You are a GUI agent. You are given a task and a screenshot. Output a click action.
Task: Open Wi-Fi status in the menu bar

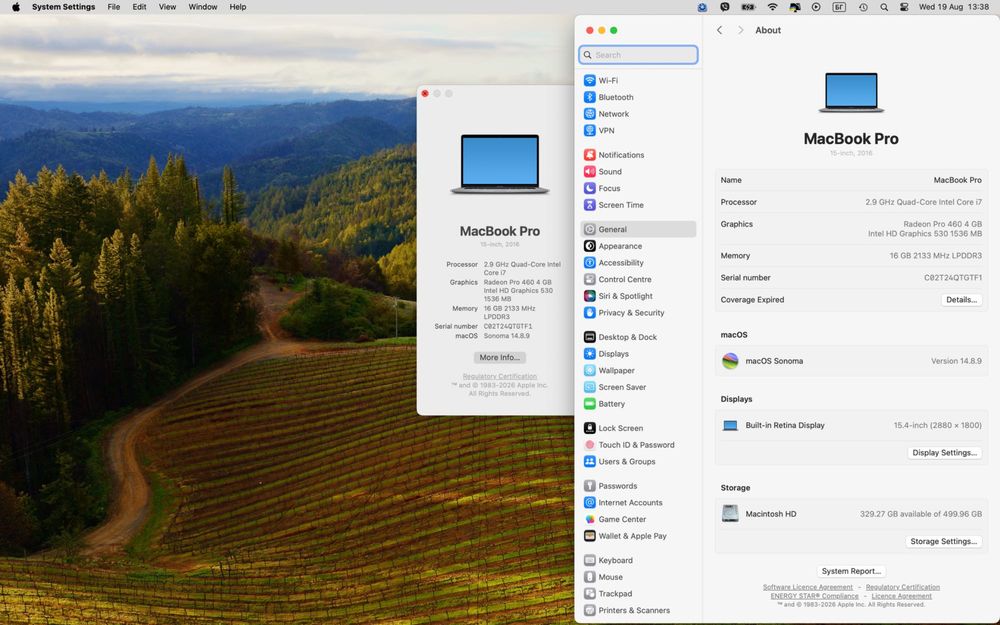click(772, 7)
